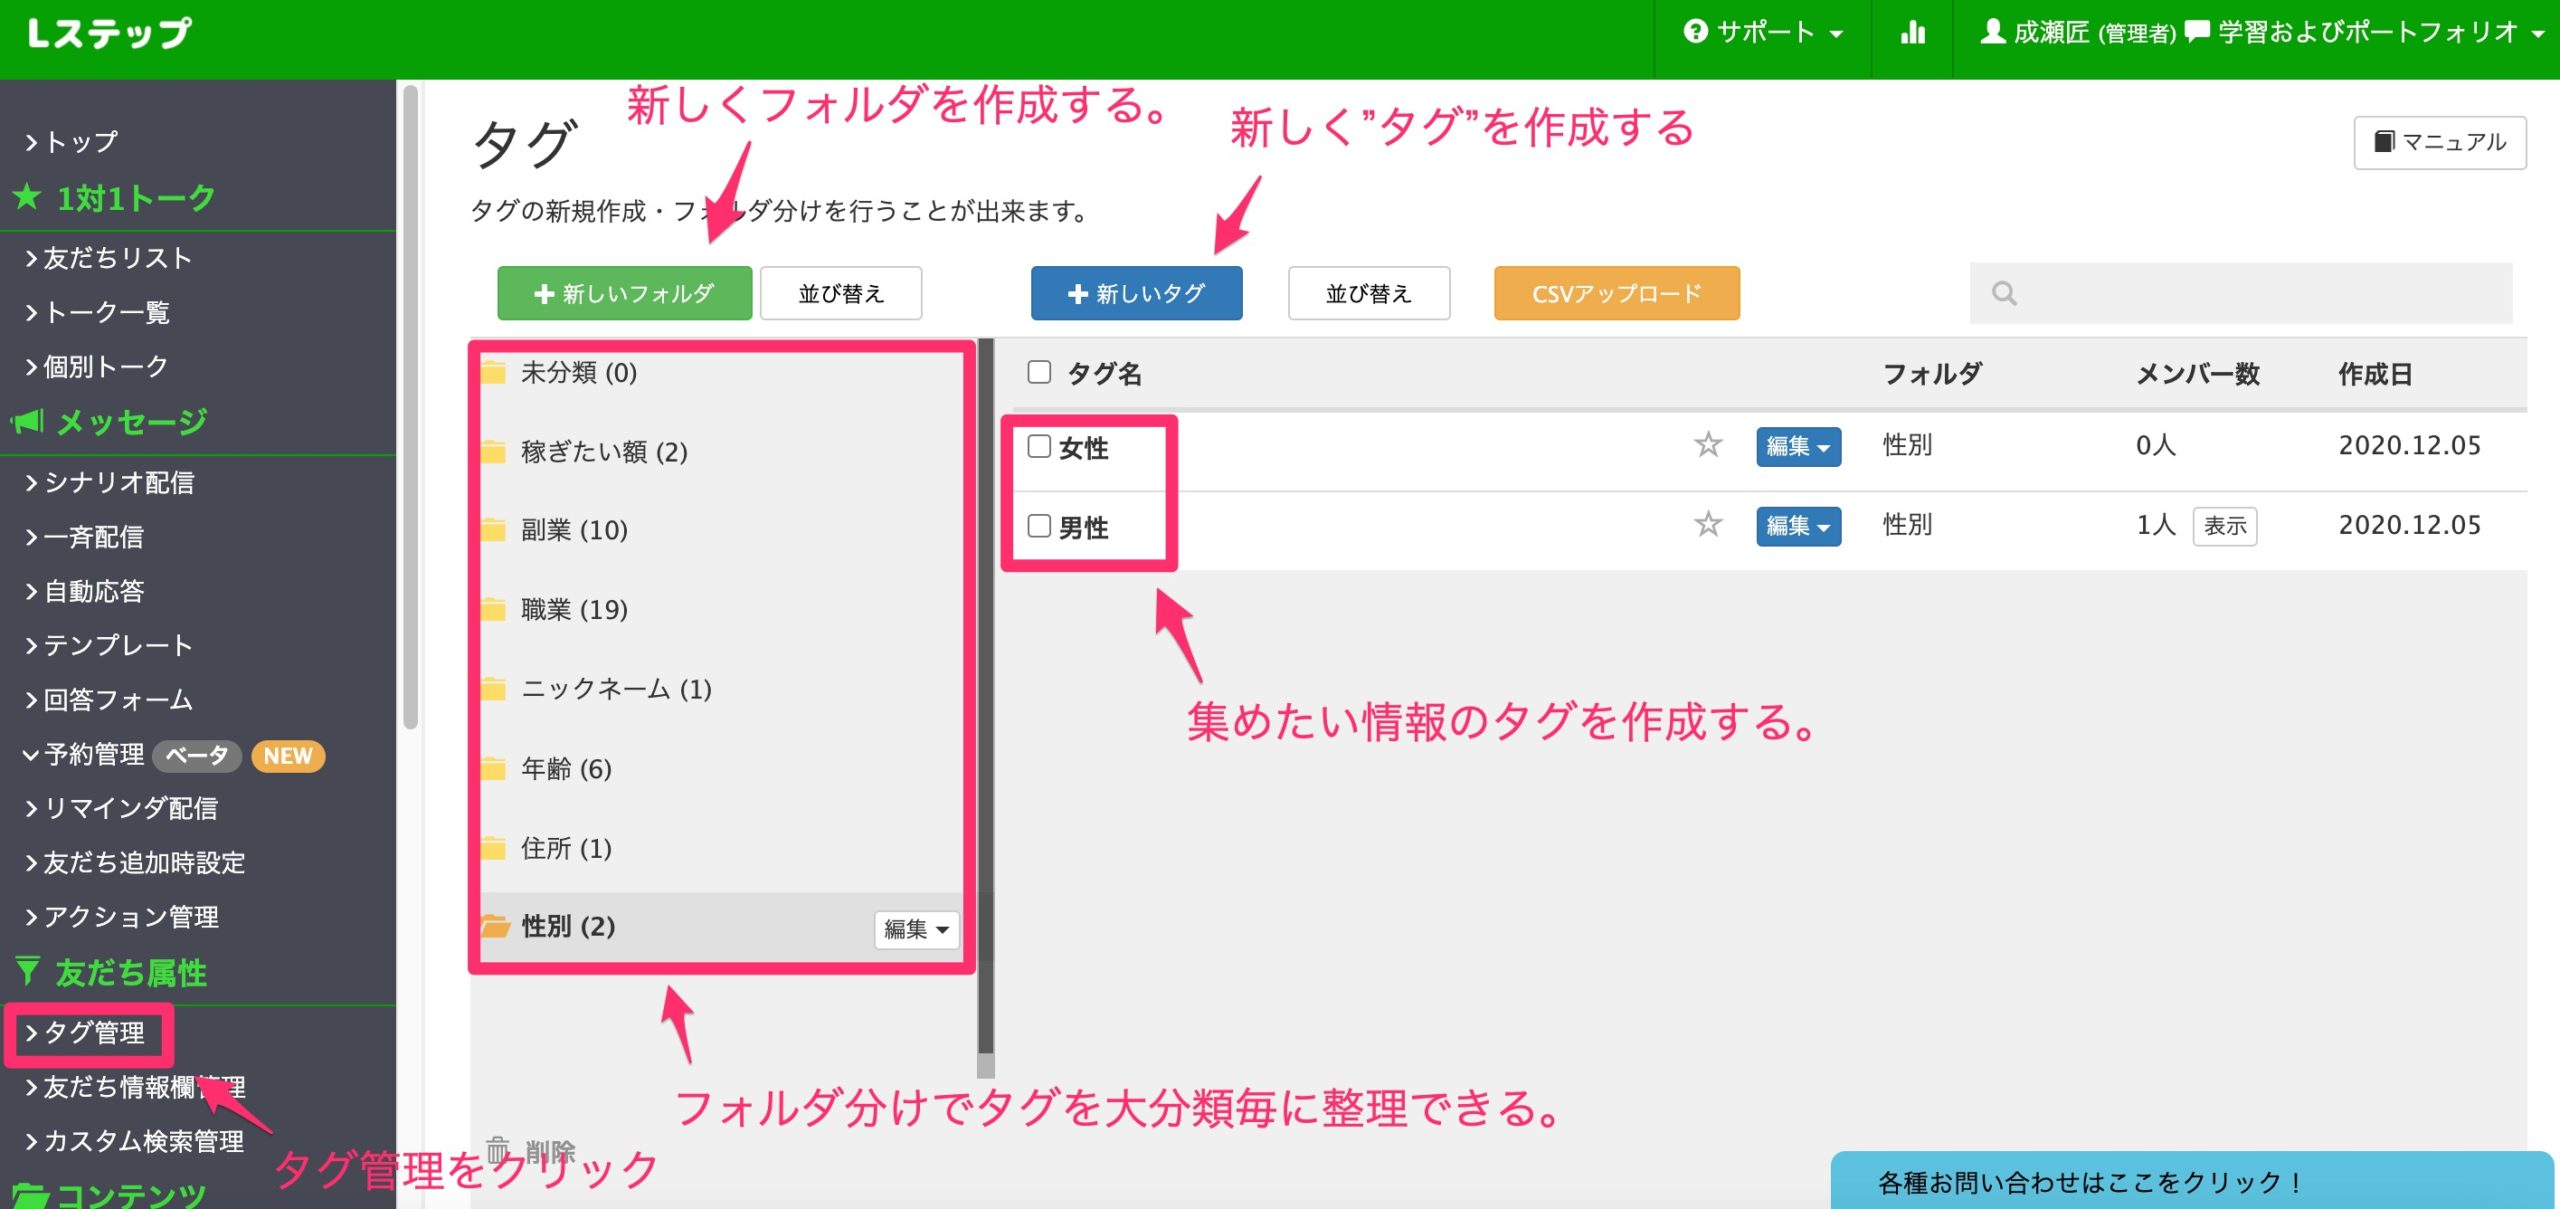Click the search magnifier icon
The image size is (2560, 1209).
(2004, 294)
